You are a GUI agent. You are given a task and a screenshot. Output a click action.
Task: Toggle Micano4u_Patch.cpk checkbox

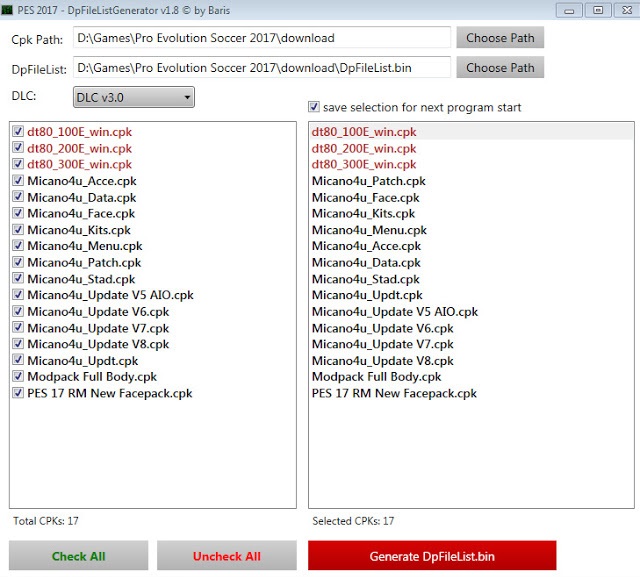18,262
